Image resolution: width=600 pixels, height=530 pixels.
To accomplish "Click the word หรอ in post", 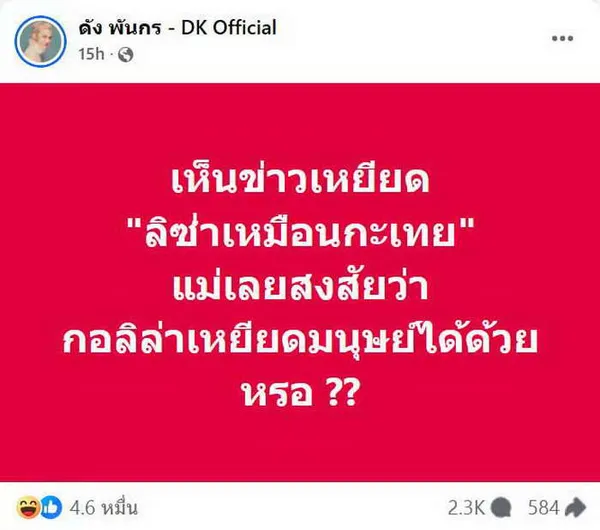I will pyautogui.click(x=277, y=394).
